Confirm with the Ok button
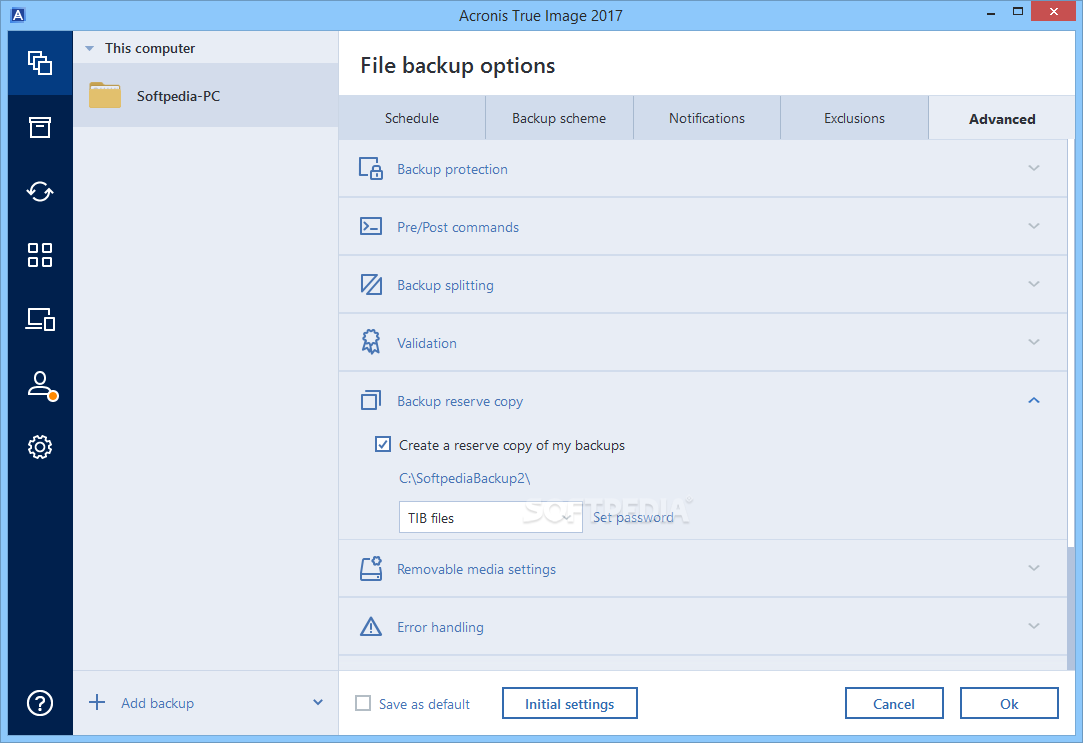 coord(1009,703)
